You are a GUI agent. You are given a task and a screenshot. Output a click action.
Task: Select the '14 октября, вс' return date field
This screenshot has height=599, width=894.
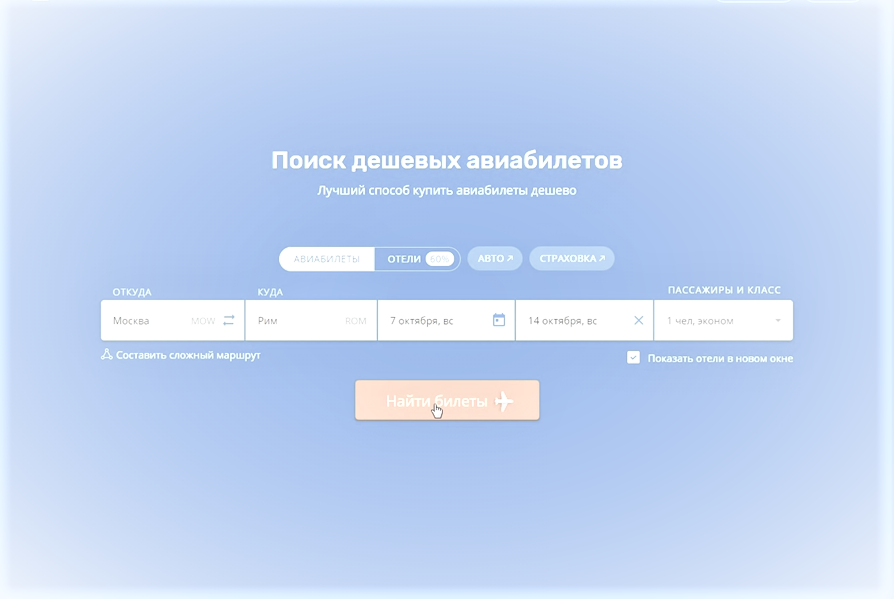tap(584, 320)
